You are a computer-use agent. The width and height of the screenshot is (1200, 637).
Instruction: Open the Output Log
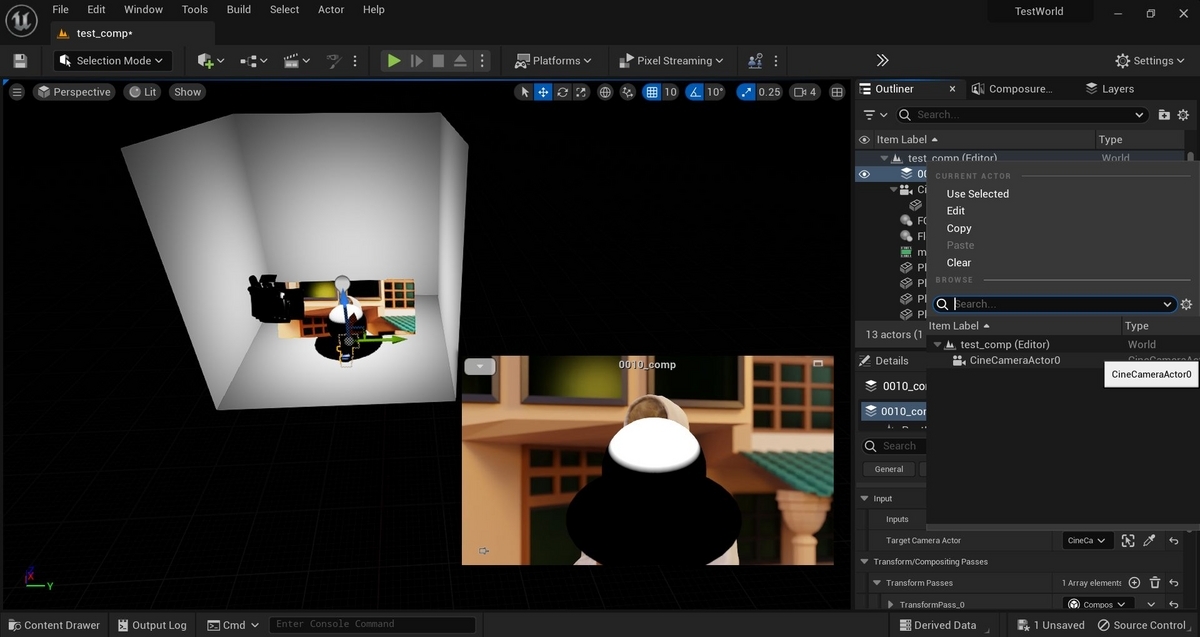point(150,625)
